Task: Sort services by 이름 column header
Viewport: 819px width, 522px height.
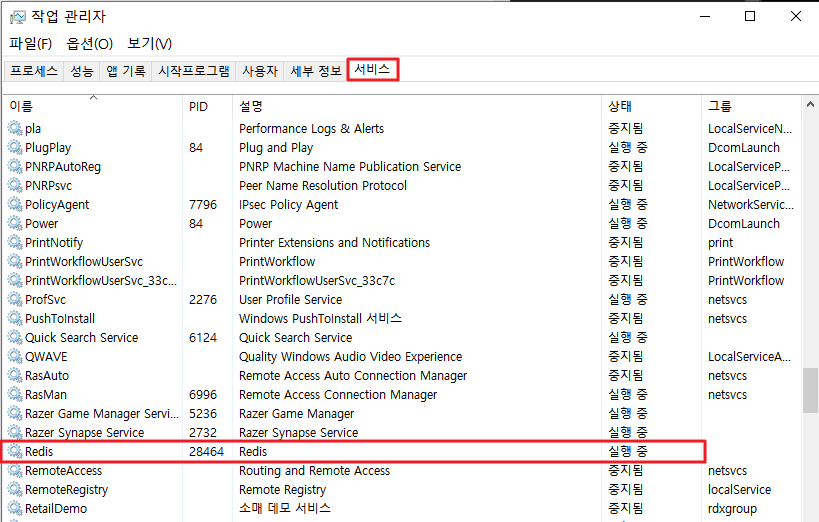Action: pos(93,106)
